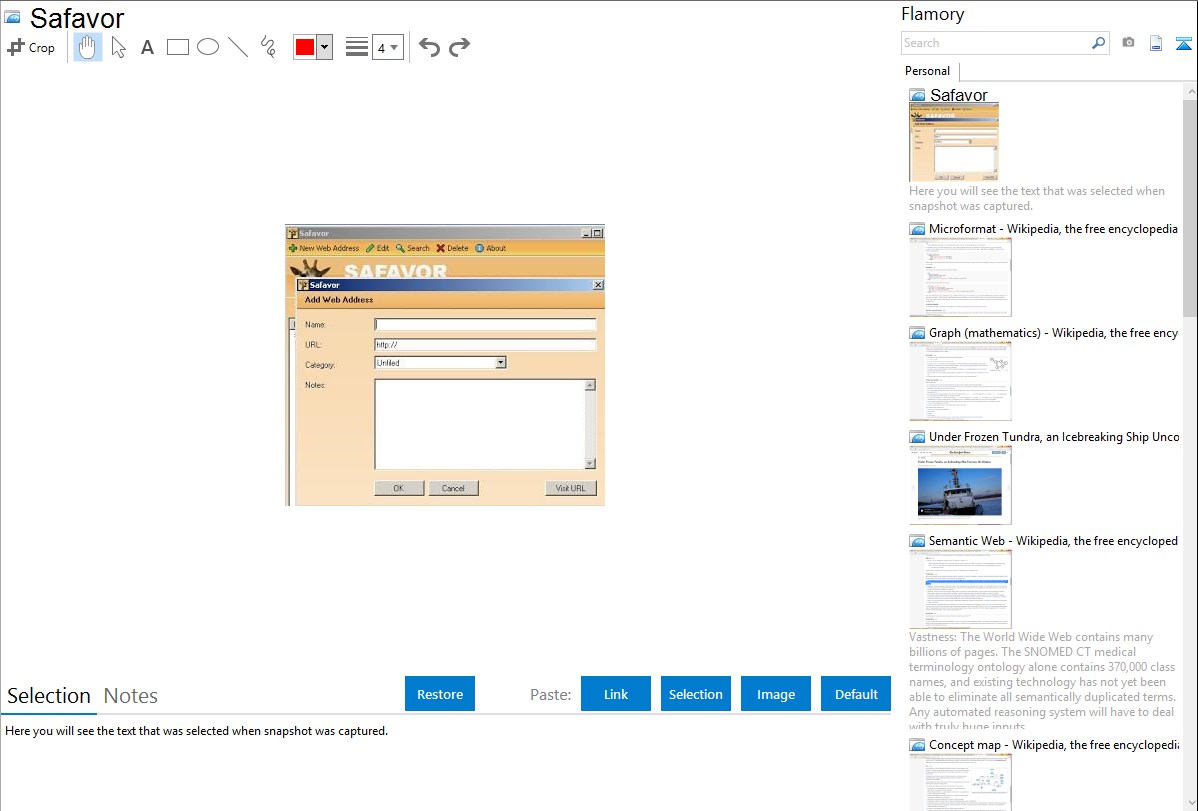Select the straight line tool
This screenshot has height=811, width=1198.
[238, 47]
